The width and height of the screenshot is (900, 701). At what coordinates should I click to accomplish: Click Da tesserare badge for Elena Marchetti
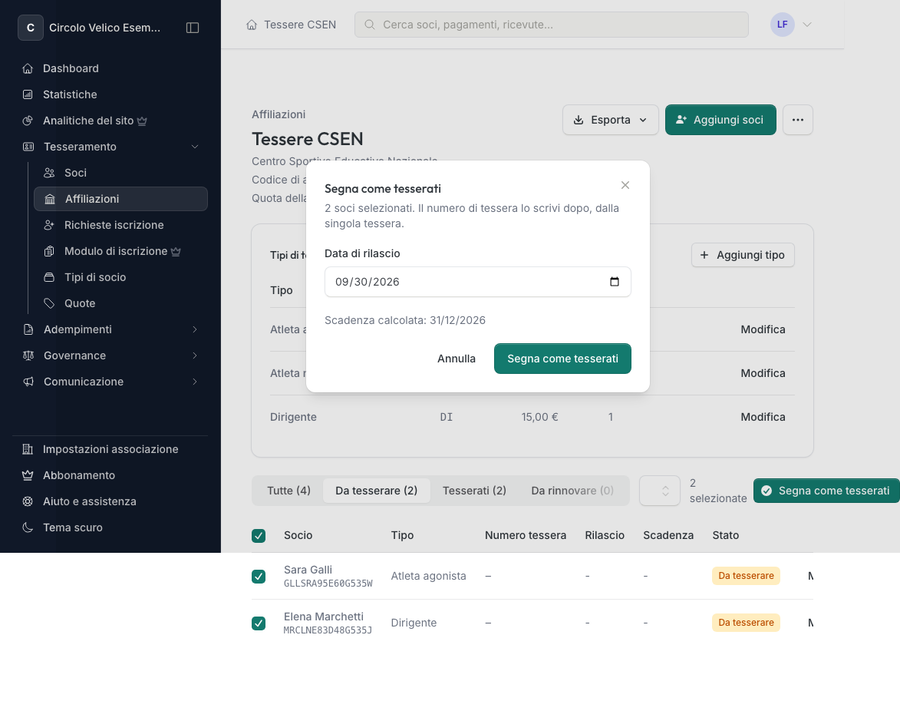click(x=746, y=623)
